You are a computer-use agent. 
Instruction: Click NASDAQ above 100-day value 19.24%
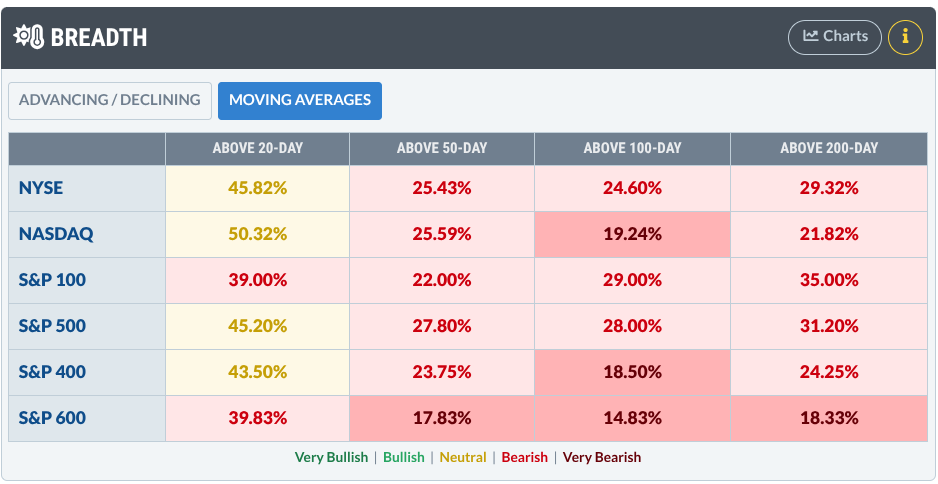click(632, 234)
